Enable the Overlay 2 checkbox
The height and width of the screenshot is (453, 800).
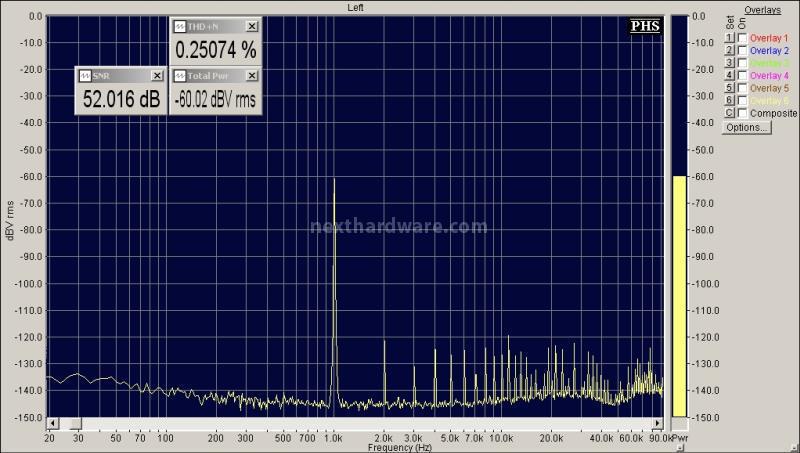pyautogui.click(x=742, y=50)
